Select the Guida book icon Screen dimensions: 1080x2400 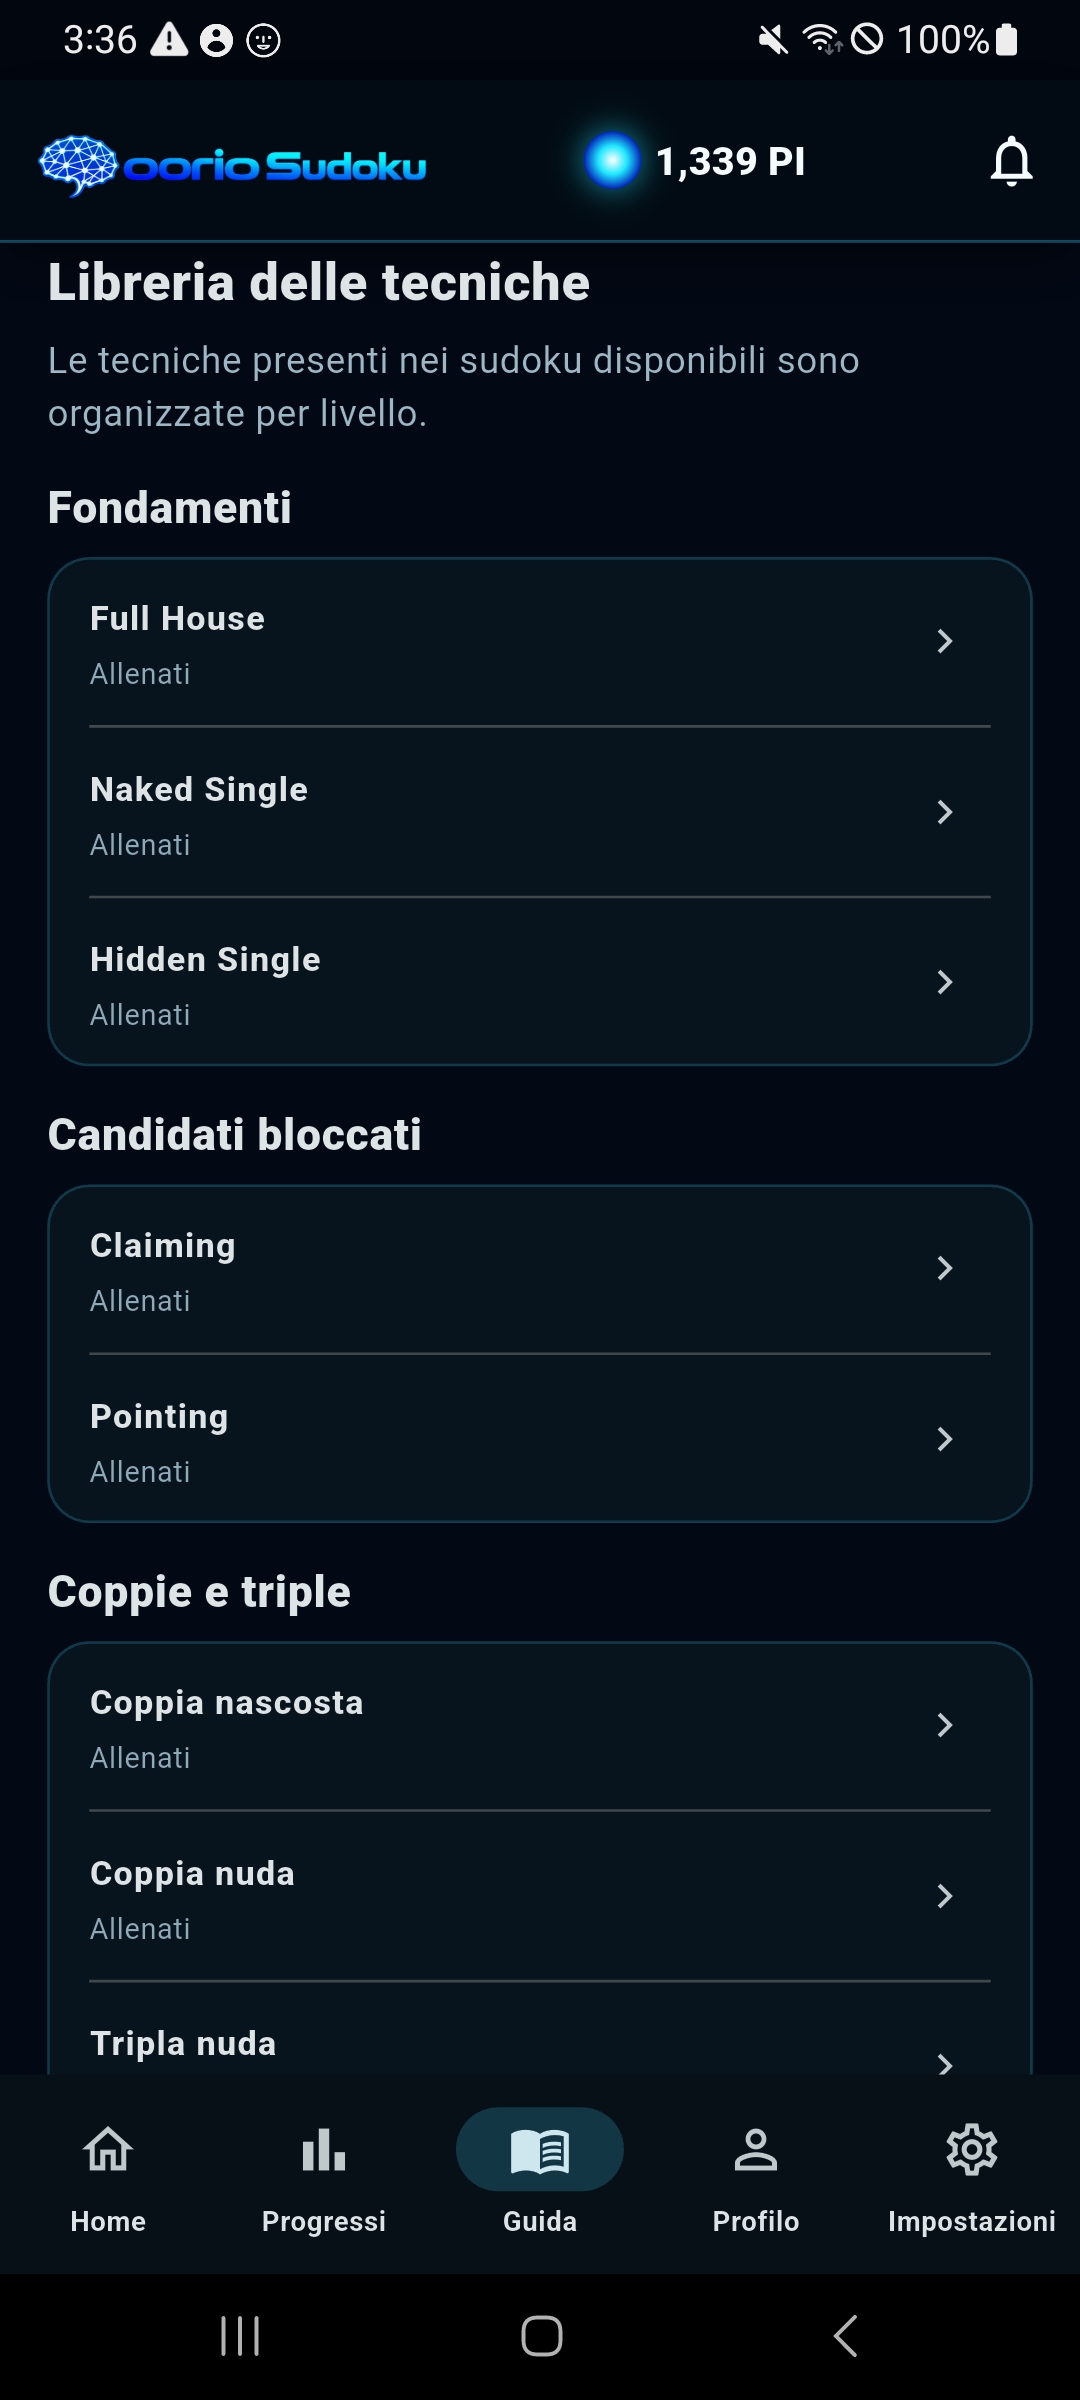point(540,2150)
